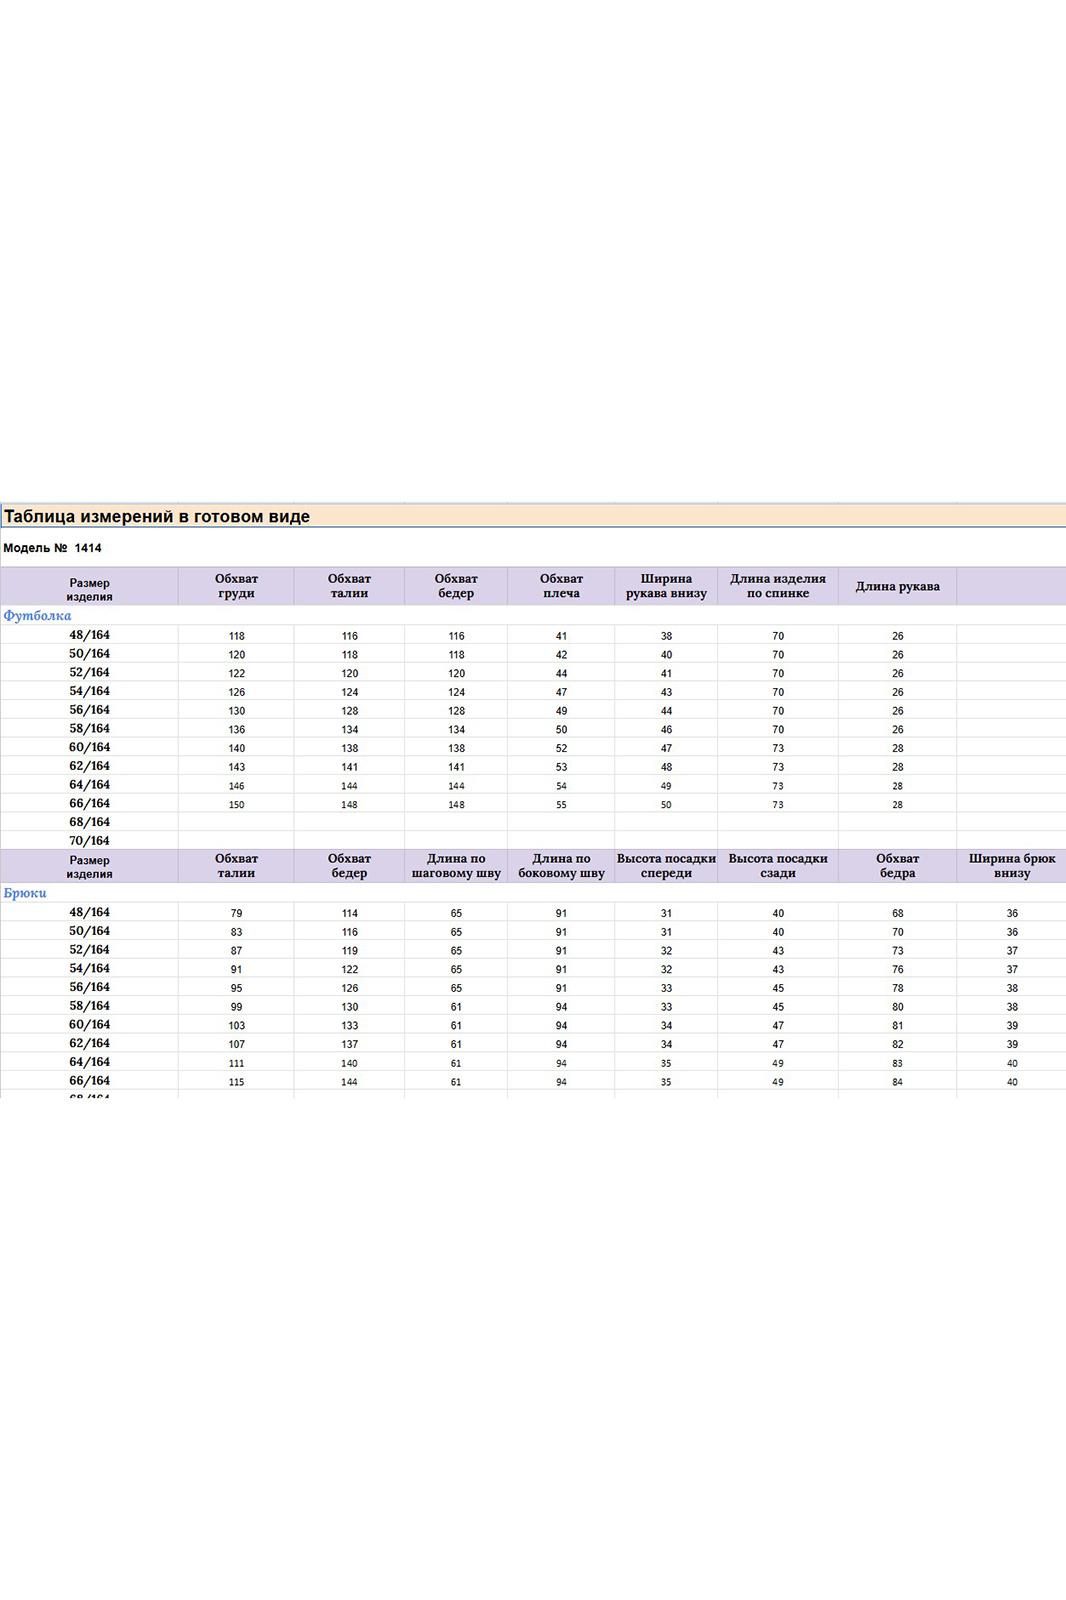Viewport: 1066px width, 1600px height.
Task: Select the "Длина по боковому шву" header
Action: pos(561,866)
